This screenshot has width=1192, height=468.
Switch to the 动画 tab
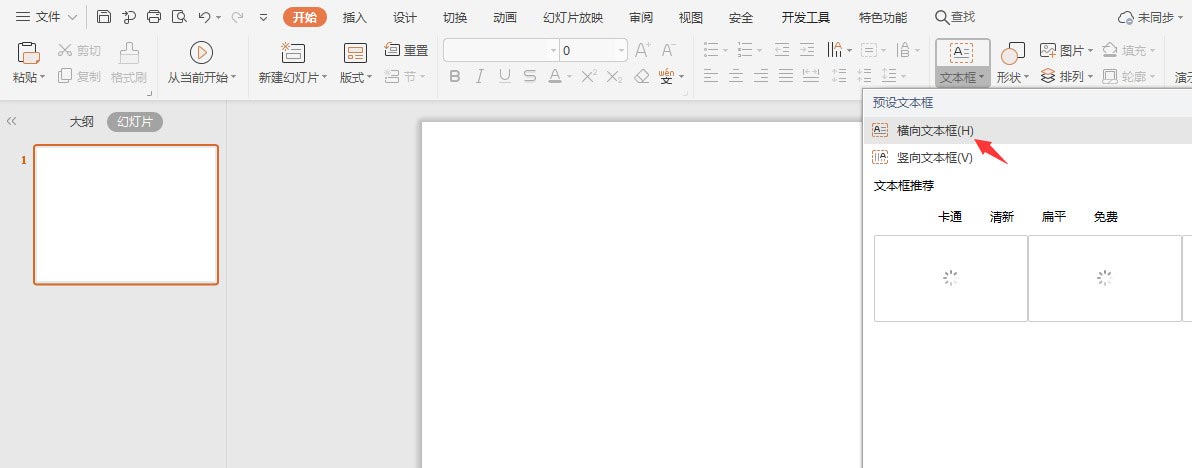pos(506,17)
